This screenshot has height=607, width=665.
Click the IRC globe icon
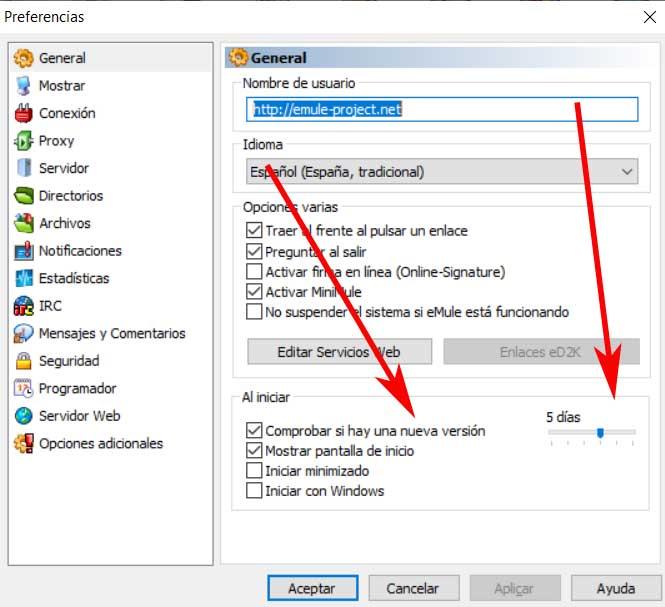23,306
